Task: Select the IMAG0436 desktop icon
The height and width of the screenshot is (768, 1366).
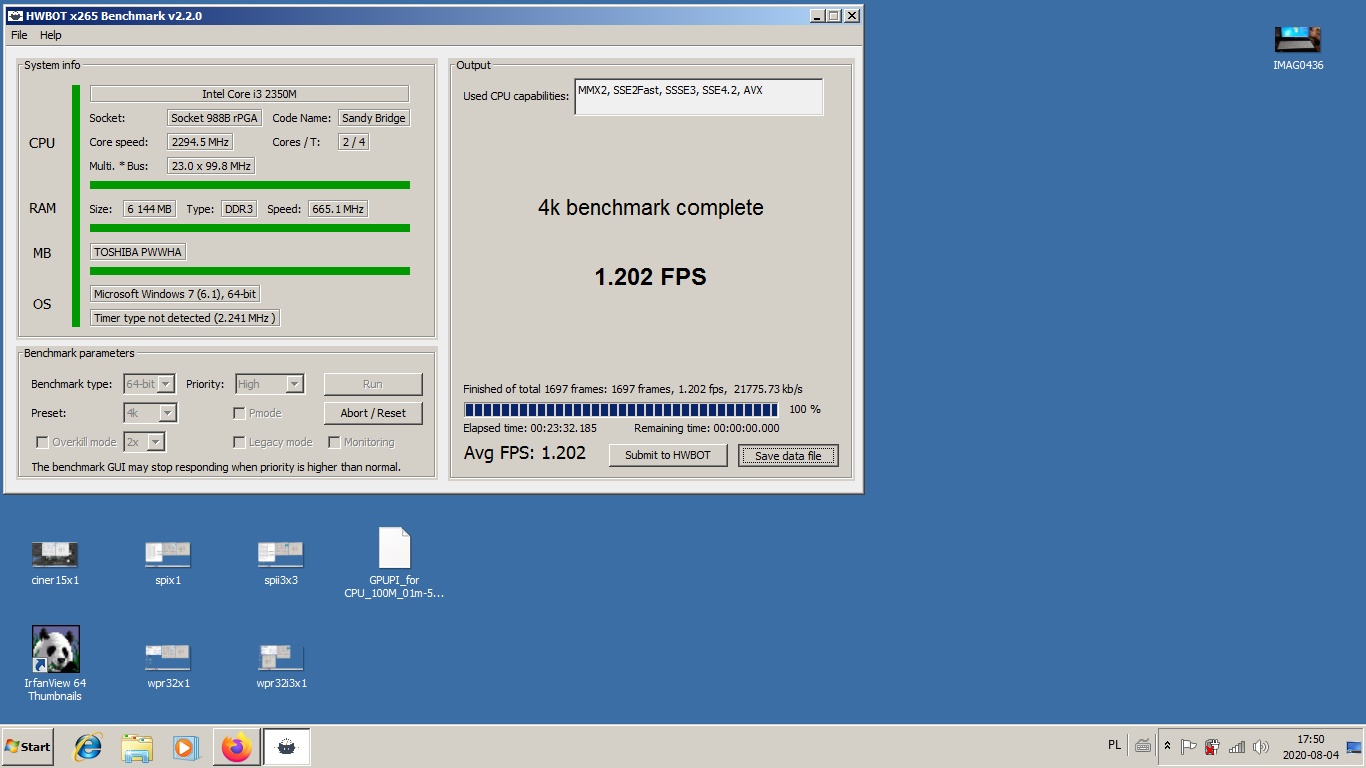Action: tap(1298, 48)
